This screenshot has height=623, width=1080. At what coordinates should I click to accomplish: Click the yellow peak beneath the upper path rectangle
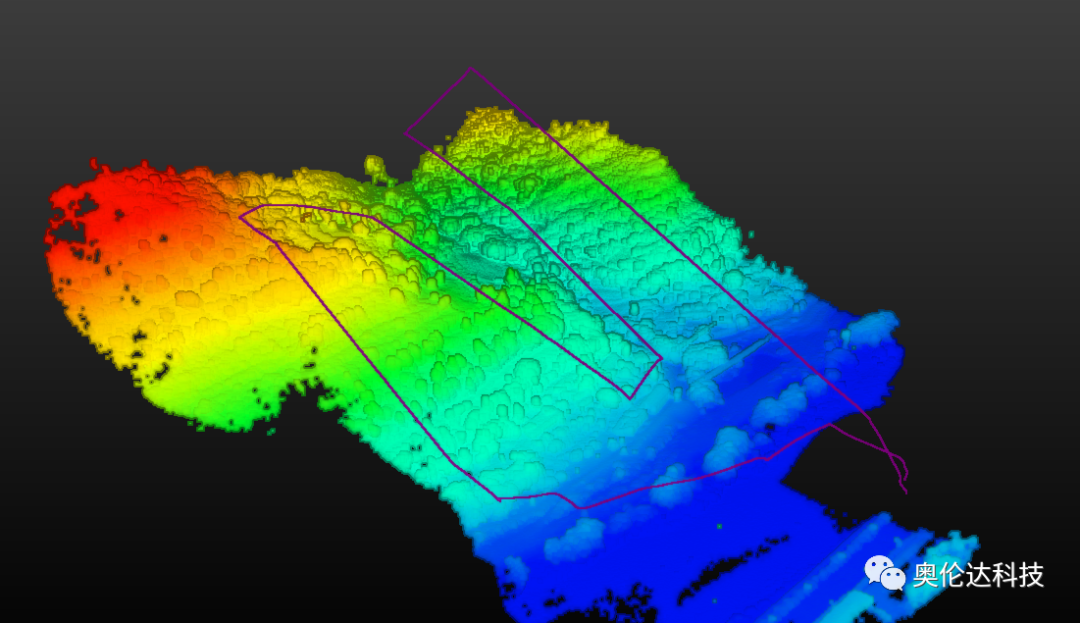490,125
